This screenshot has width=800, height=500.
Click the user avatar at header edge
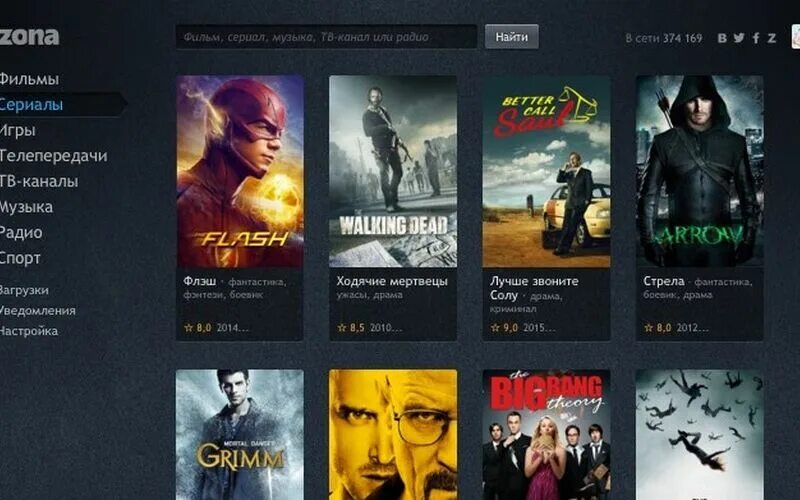[796, 37]
